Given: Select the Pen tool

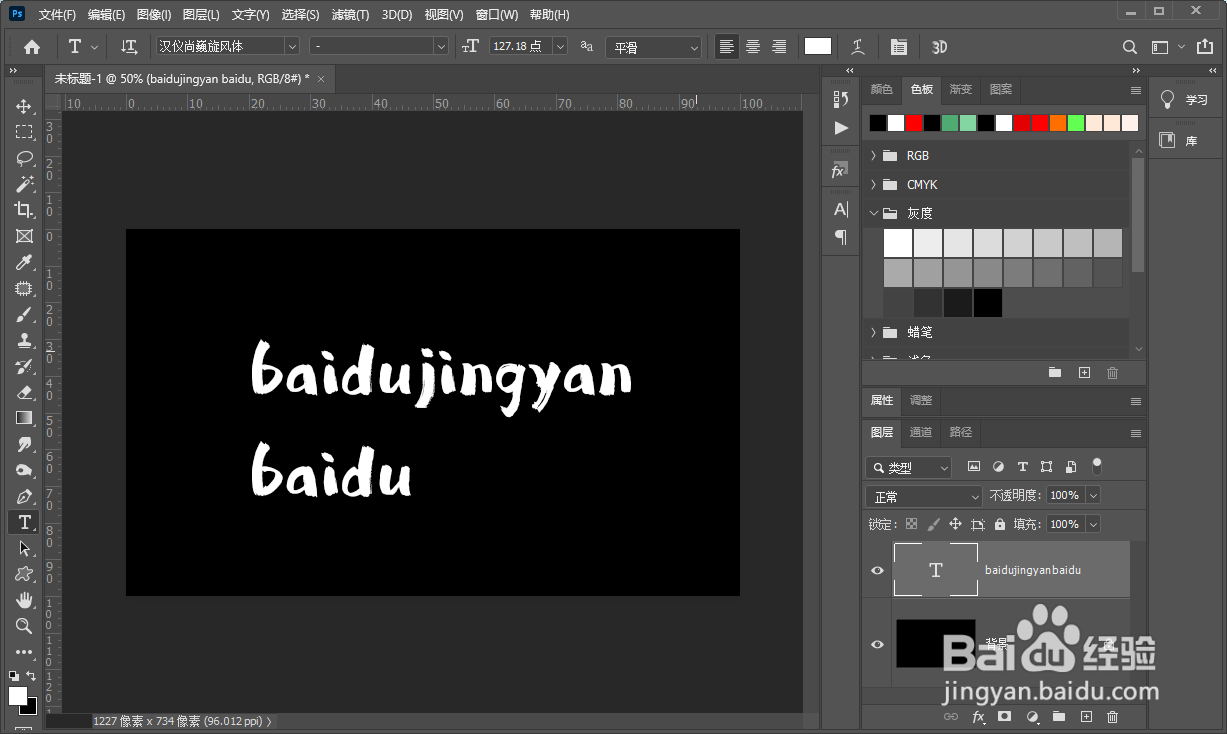Looking at the screenshot, I should click(x=24, y=496).
